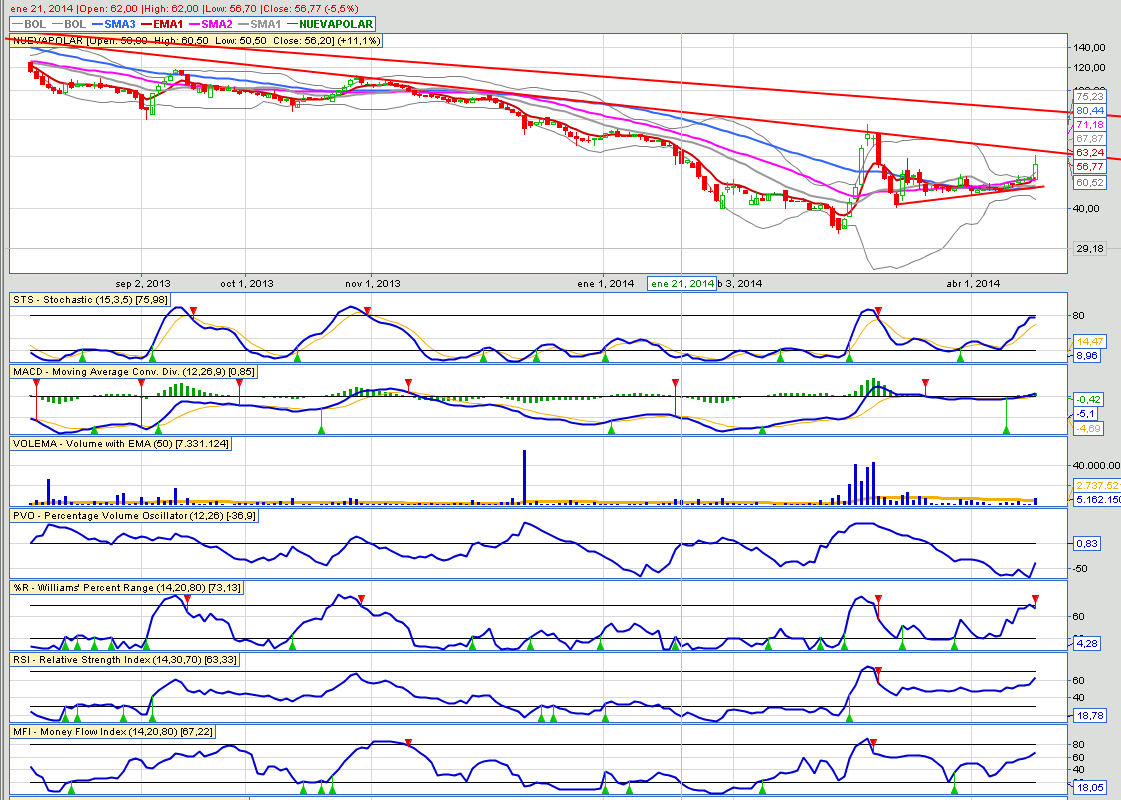Click the tallest volume bar in VOLEMA panel
Screen dimensions: 1121x800
tap(523, 476)
